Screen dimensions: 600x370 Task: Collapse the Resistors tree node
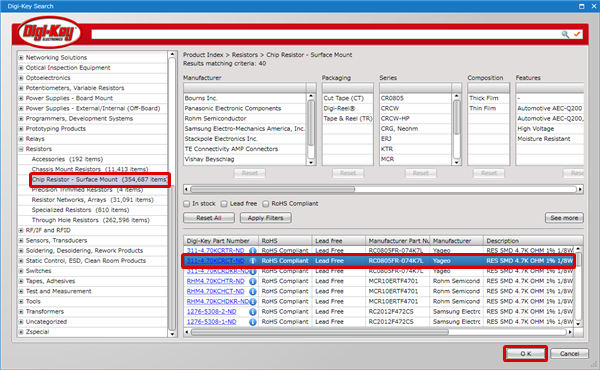click(x=21, y=149)
